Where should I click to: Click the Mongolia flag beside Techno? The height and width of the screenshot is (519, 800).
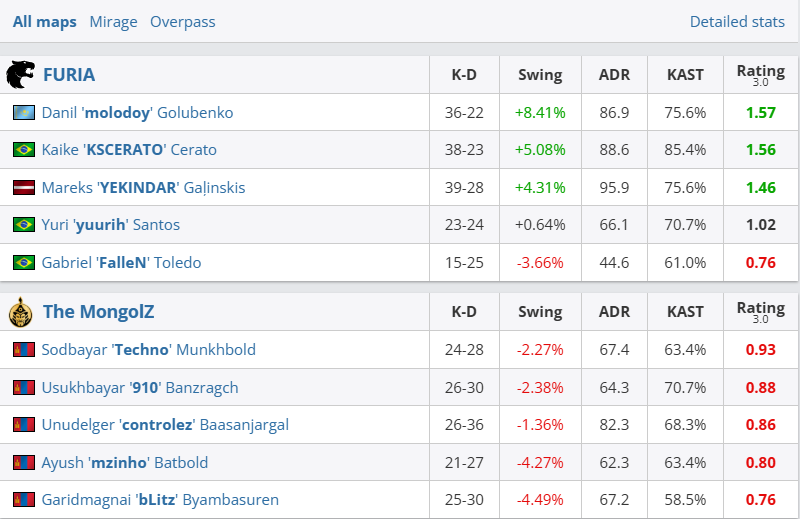24,350
